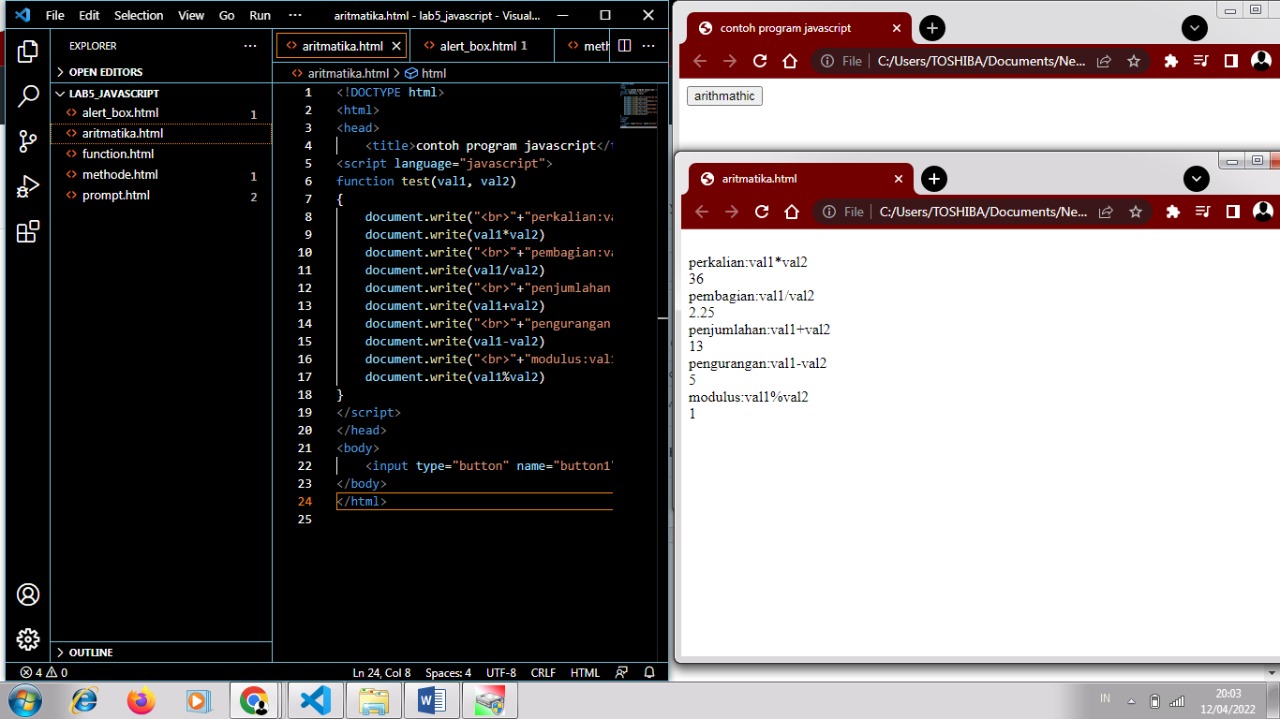Change end of line CRLF in status bar
The image size is (1280, 719).
543,673
